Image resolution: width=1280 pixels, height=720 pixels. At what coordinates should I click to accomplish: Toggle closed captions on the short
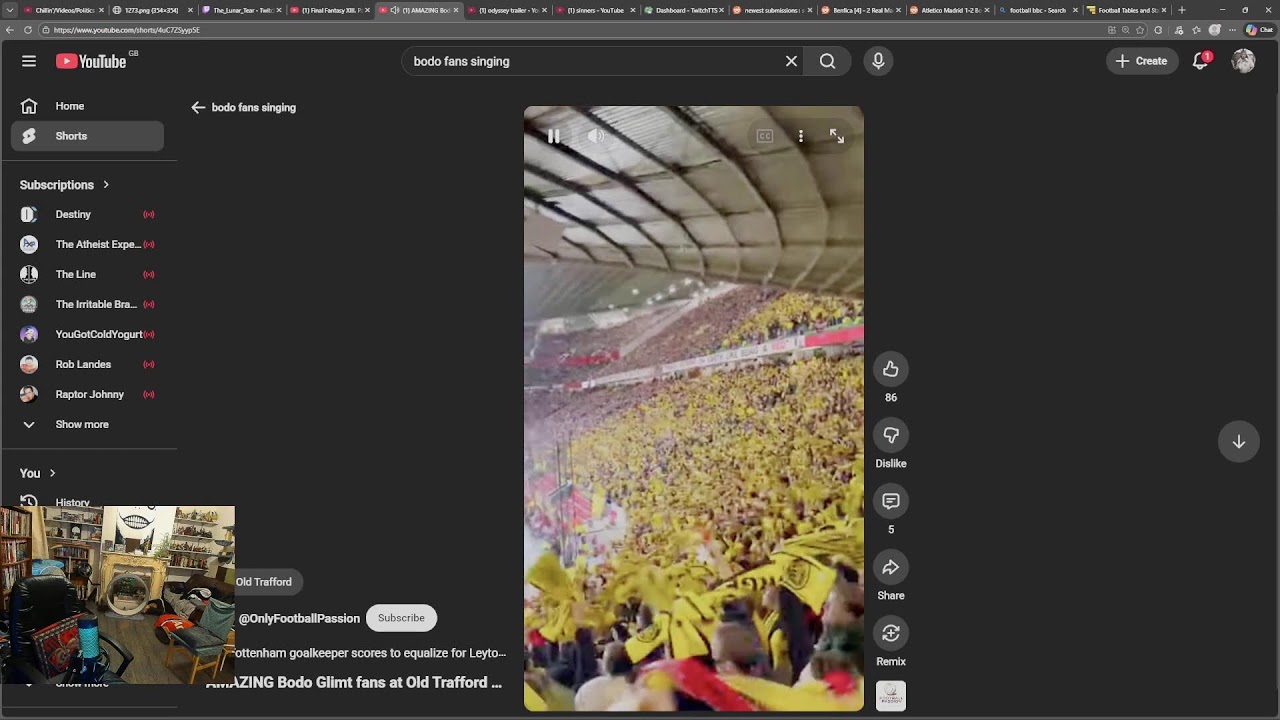click(765, 136)
